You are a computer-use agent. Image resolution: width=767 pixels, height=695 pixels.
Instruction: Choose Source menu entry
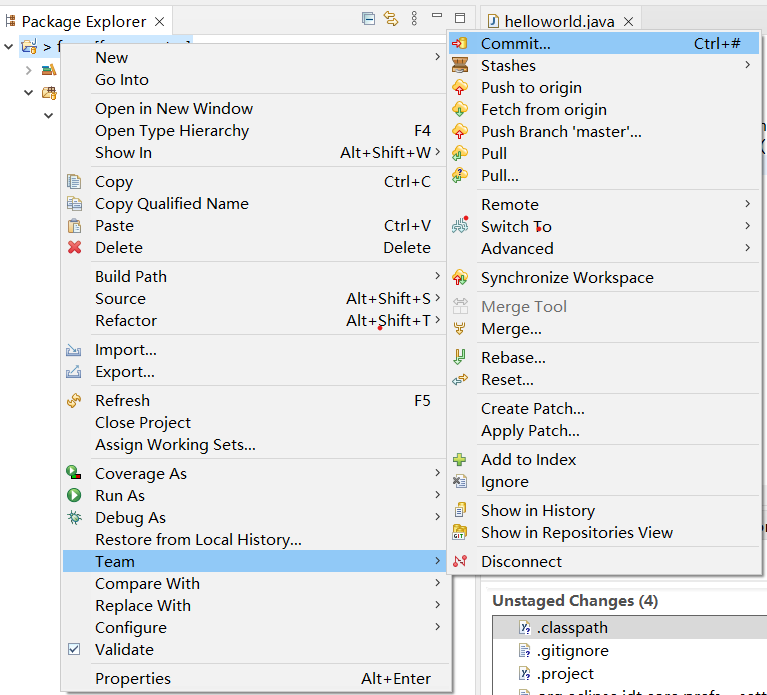pyautogui.click(x=254, y=298)
